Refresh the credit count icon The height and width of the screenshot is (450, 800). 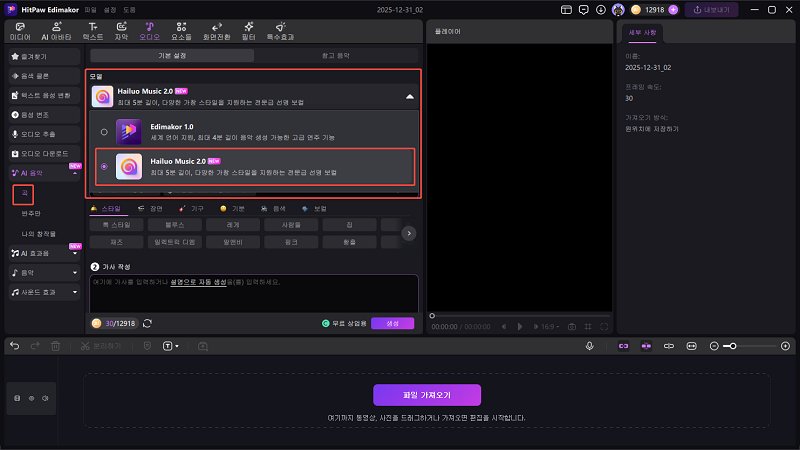coord(147,323)
